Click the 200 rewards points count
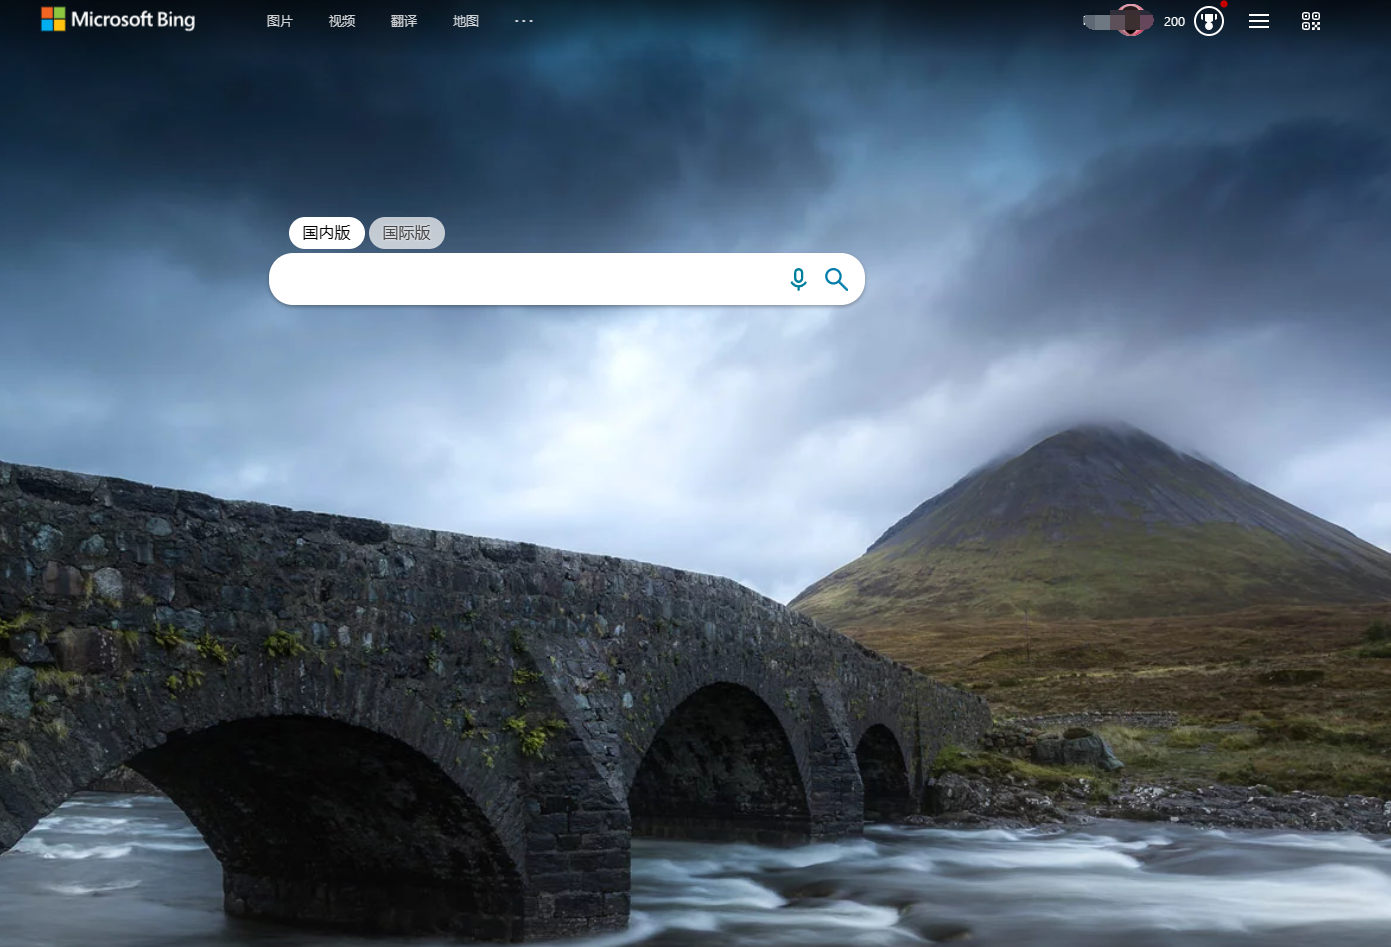This screenshot has height=947, width=1391. point(1174,21)
